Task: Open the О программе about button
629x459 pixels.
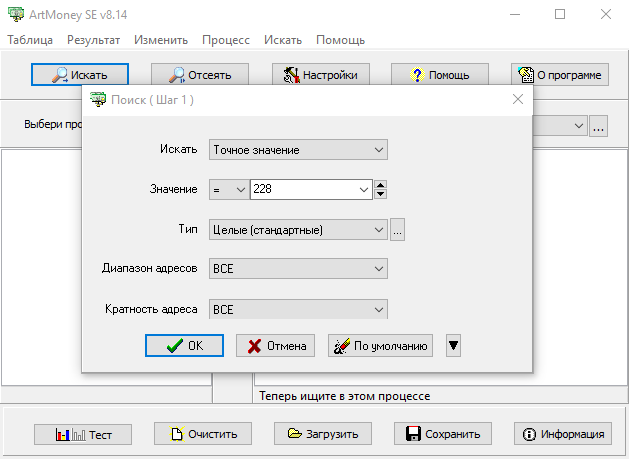Action: 560,75
